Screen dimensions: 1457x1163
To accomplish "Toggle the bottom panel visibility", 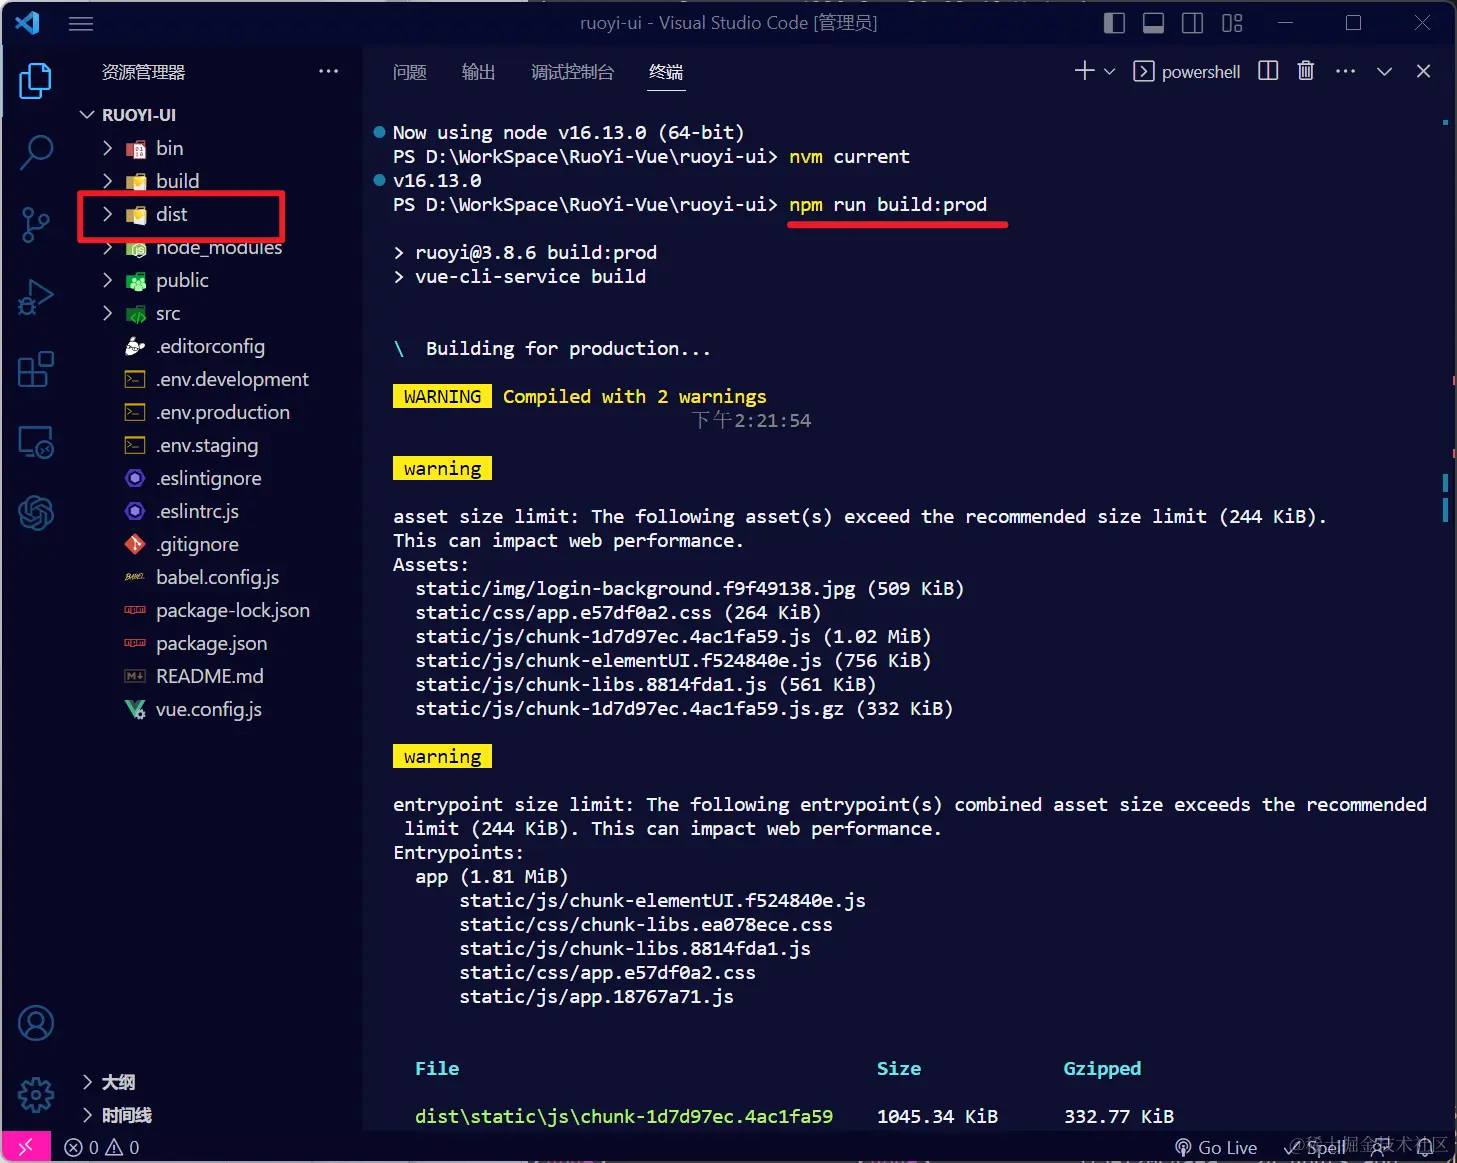I will tap(1153, 23).
